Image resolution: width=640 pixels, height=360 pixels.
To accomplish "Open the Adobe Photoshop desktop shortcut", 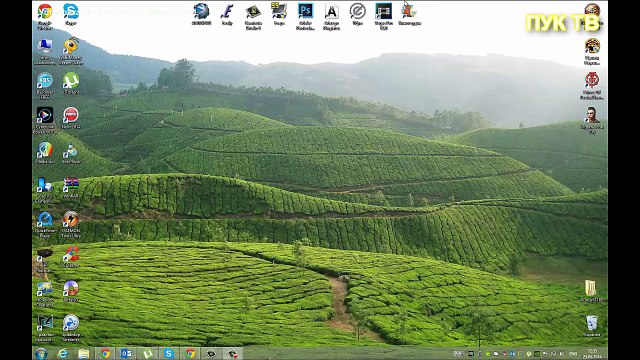I will pyautogui.click(x=305, y=17).
